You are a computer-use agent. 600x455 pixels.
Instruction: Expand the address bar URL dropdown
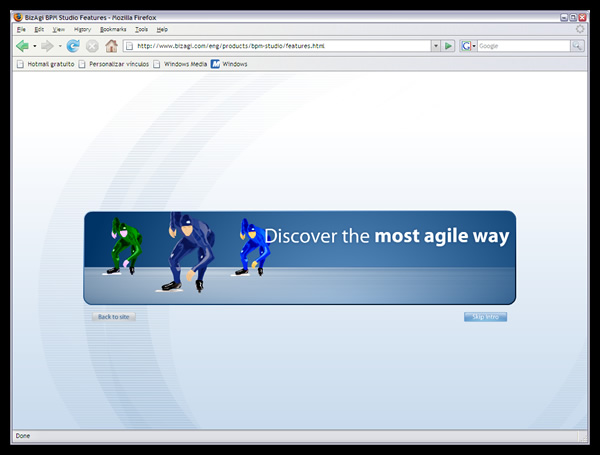pos(435,46)
